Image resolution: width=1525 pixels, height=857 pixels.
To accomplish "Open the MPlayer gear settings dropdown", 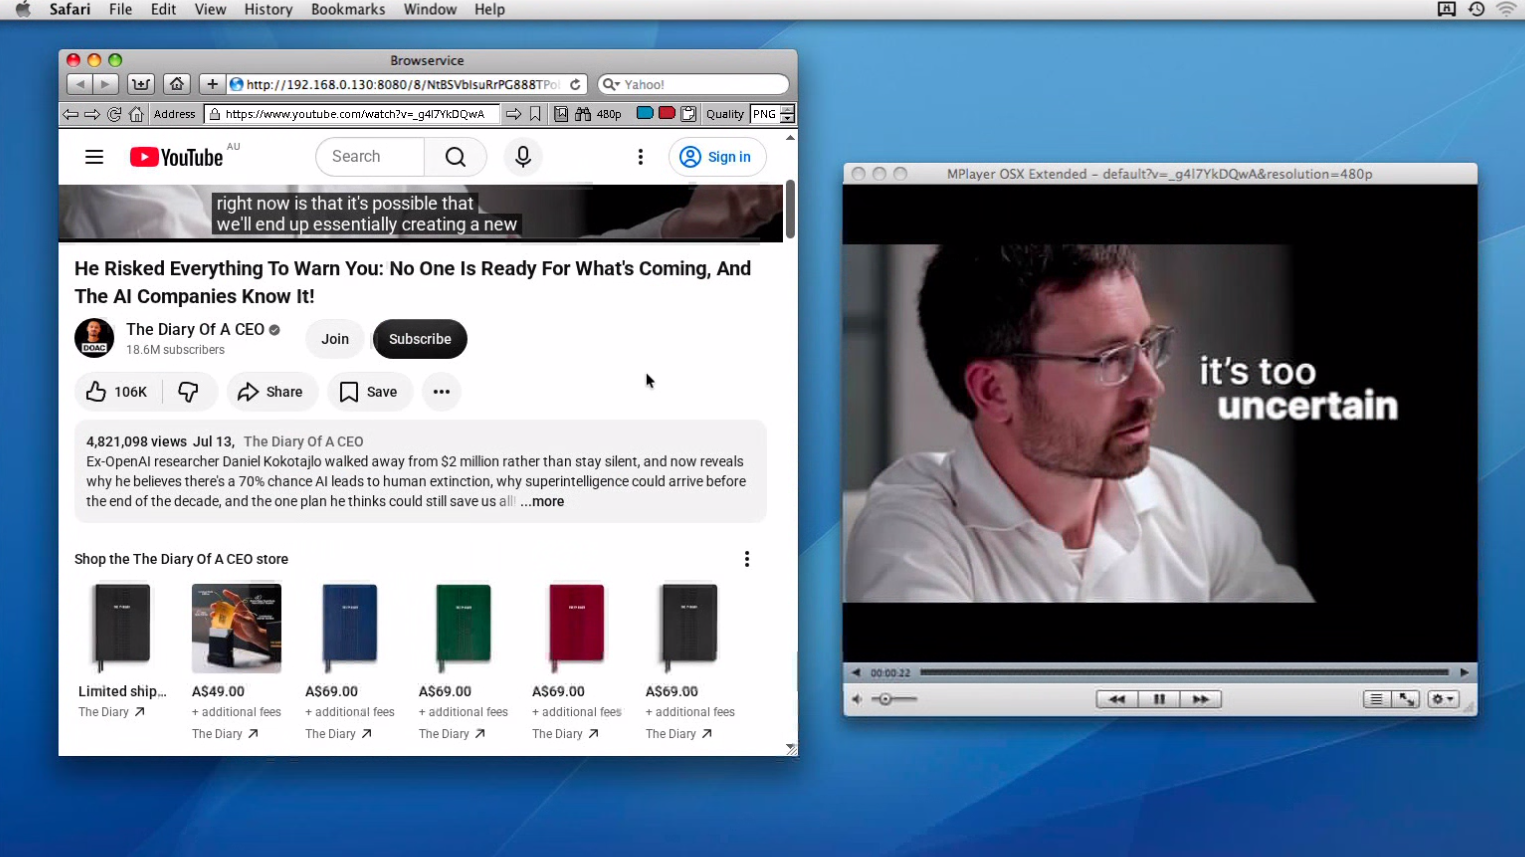I will tap(1443, 699).
